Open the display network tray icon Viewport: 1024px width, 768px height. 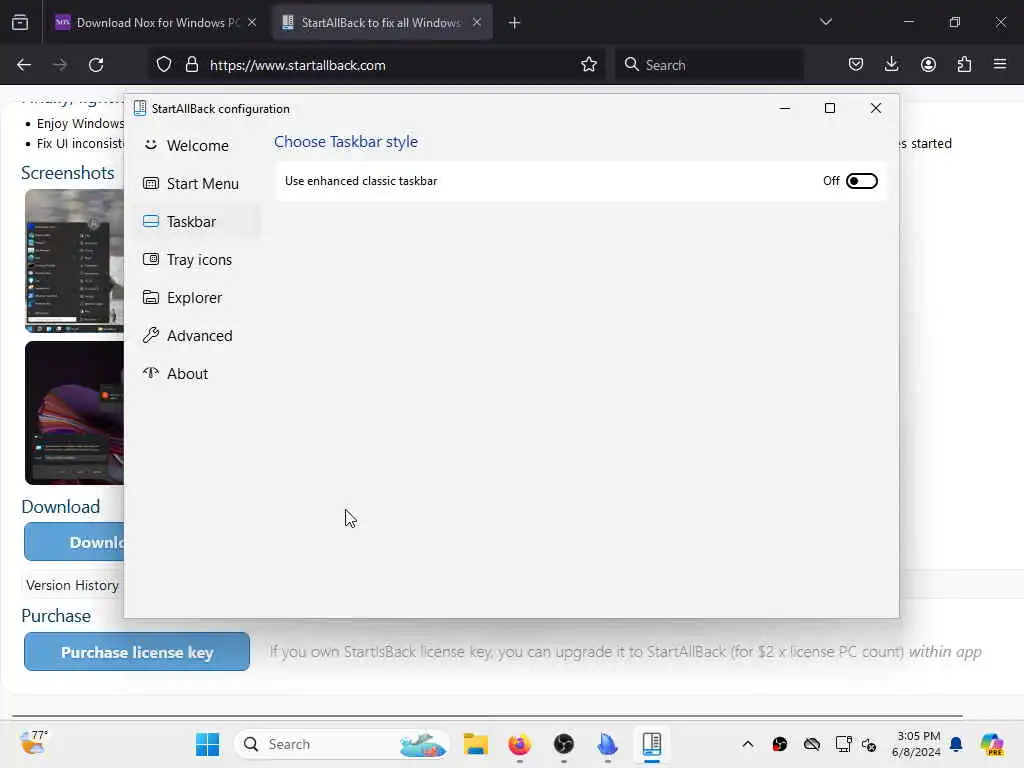(843, 744)
